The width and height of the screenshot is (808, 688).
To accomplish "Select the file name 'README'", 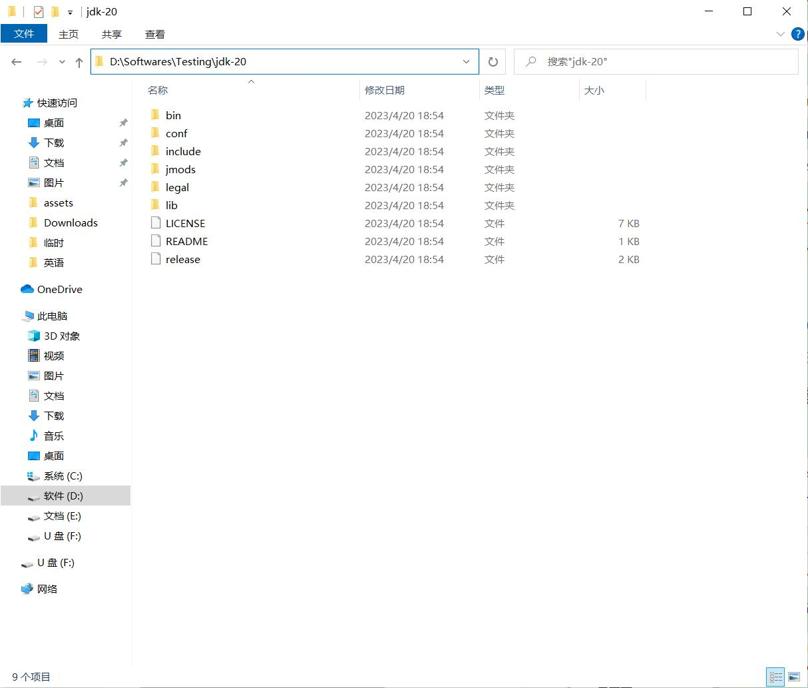I will tap(187, 242).
